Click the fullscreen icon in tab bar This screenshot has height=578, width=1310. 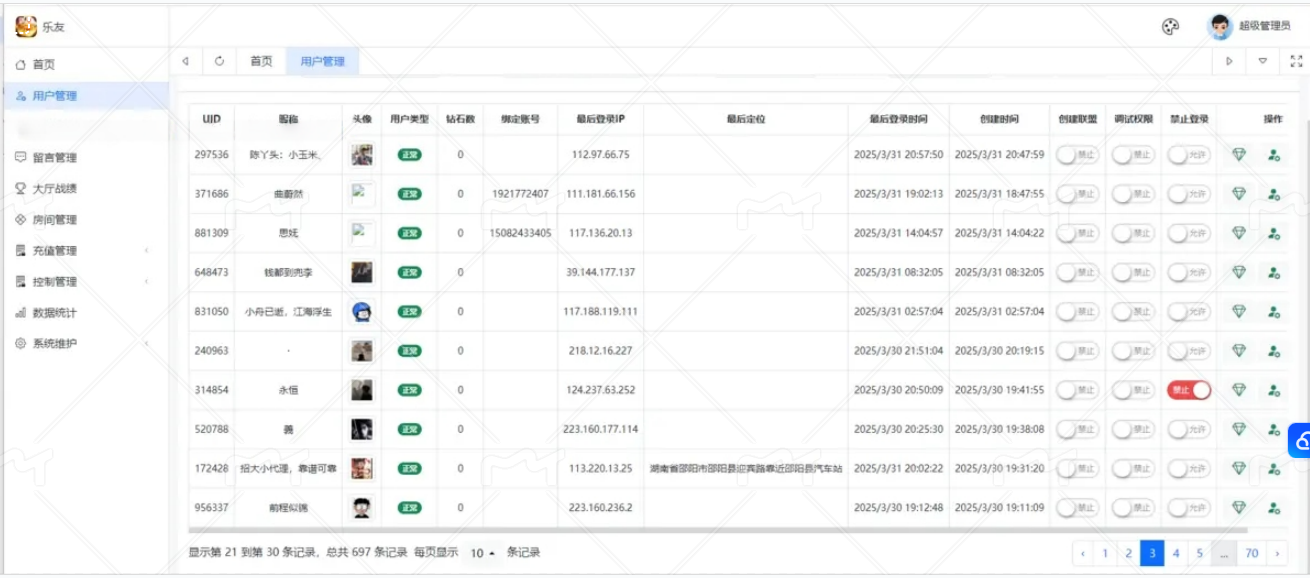click(x=1296, y=61)
